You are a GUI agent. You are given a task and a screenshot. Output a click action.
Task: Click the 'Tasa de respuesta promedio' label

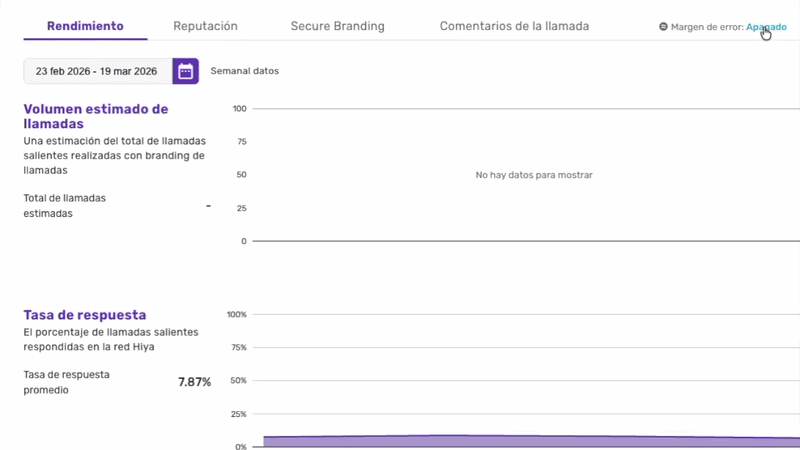click(x=66, y=382)
